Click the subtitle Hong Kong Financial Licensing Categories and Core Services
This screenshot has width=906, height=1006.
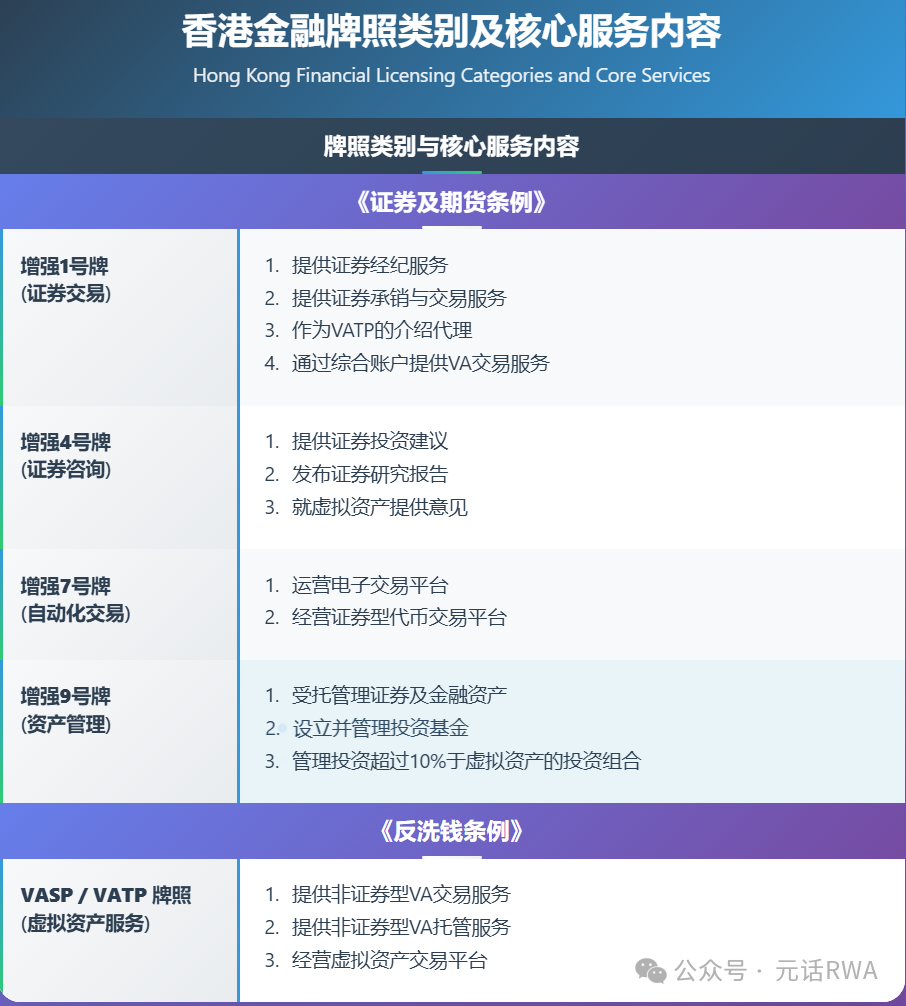(452, 75)
